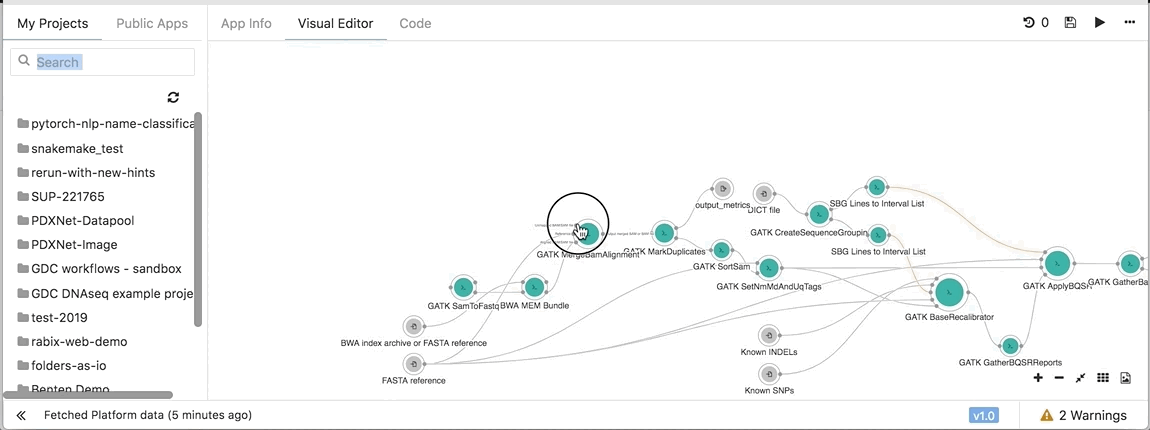
Task: Switch to the Public Apps tab
Action: (152, 23)
